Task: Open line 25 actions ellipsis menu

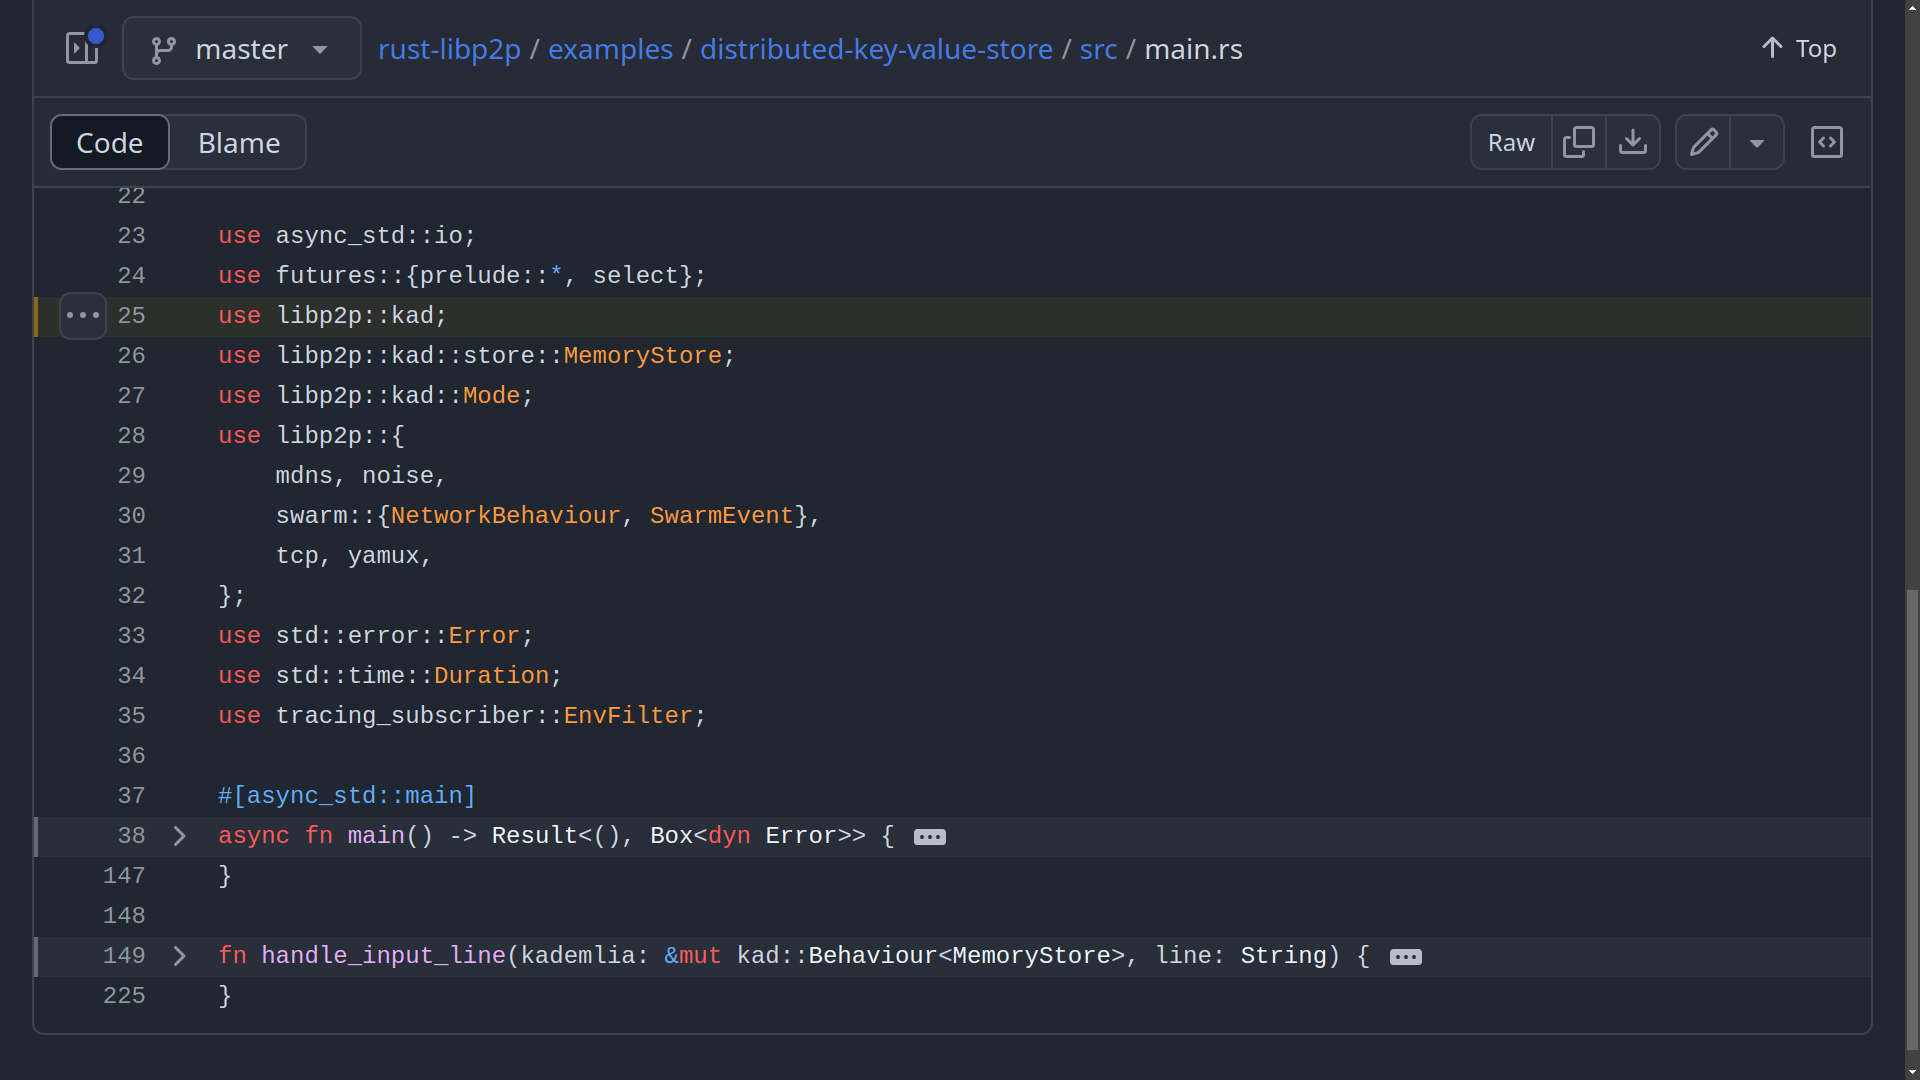Action: 83,316
